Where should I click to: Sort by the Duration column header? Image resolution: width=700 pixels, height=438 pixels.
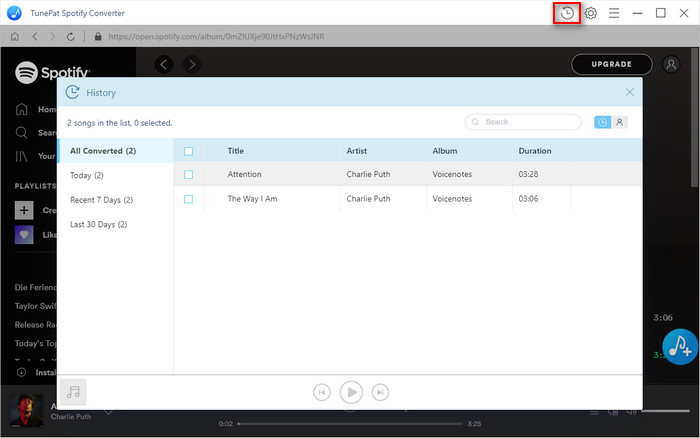click(535, 151)
